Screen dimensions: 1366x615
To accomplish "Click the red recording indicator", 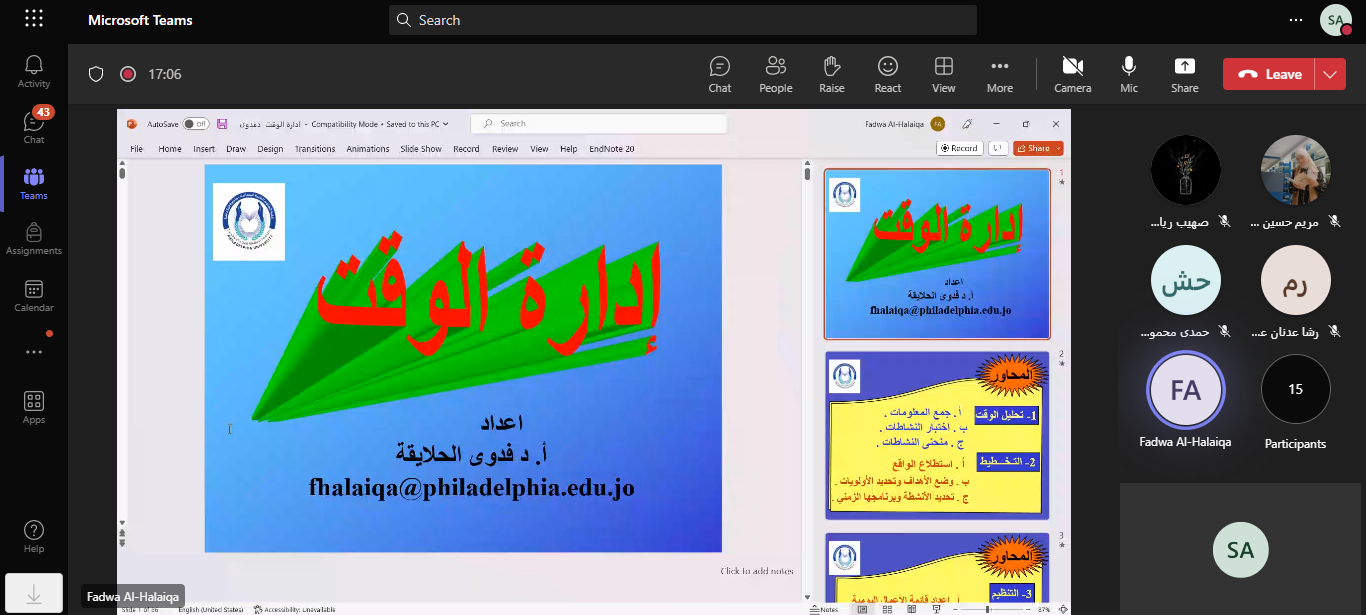I will [128, 74].
